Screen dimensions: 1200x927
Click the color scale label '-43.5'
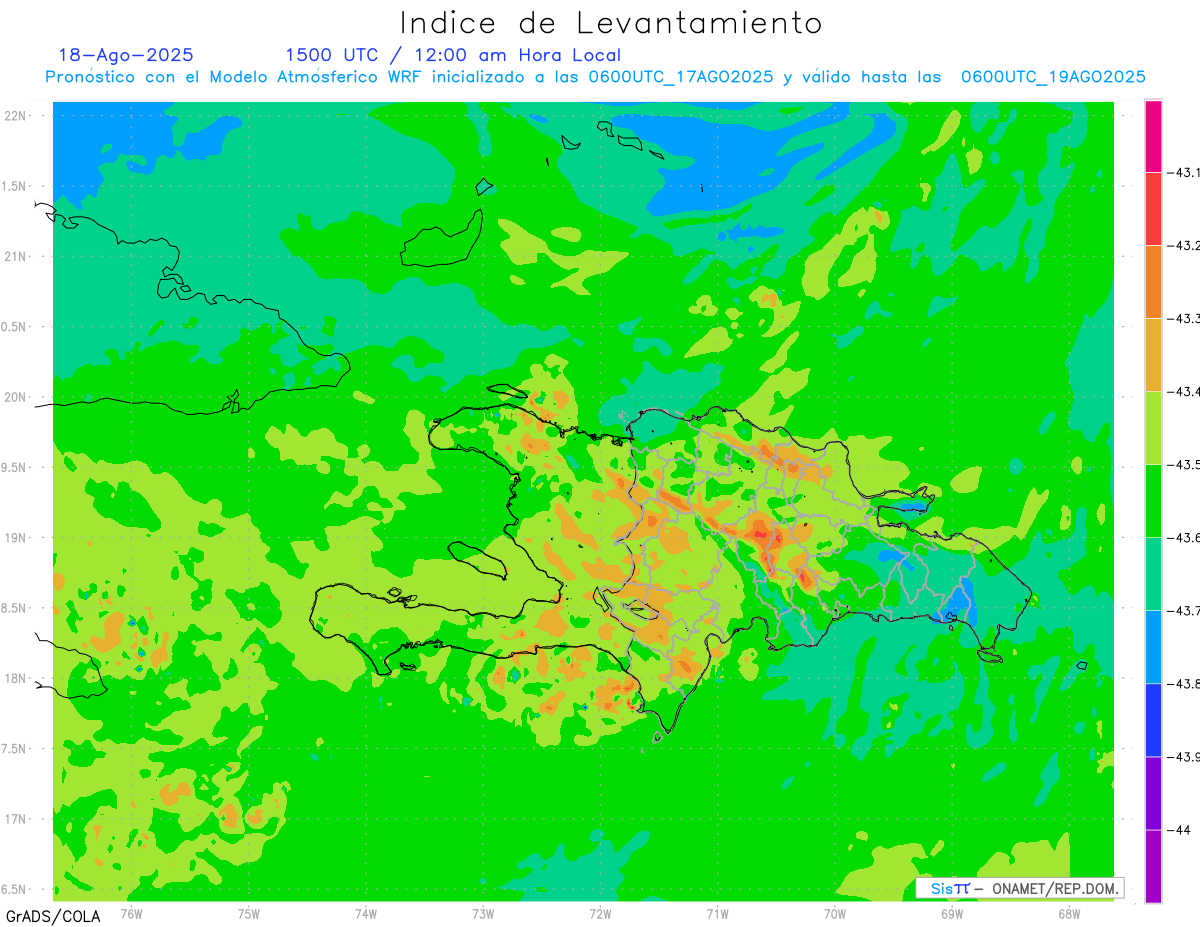click(x=1183, y=464)
